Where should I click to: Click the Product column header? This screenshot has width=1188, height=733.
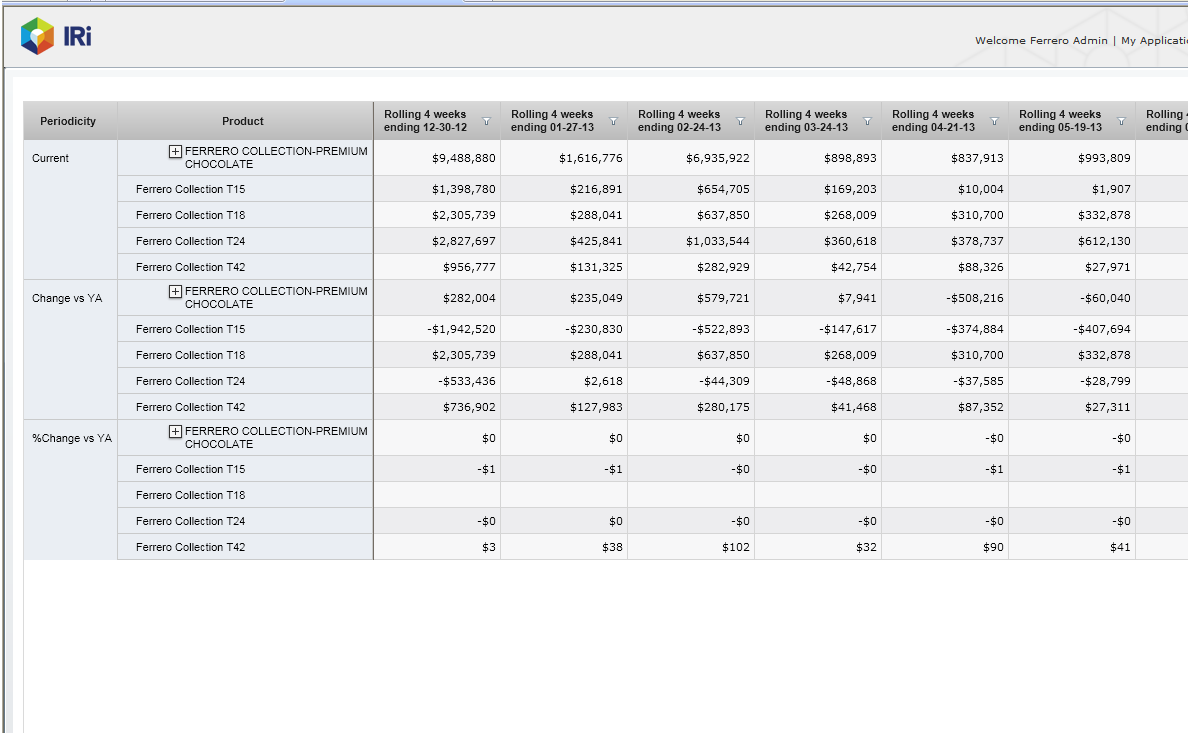tap(243, 121)
